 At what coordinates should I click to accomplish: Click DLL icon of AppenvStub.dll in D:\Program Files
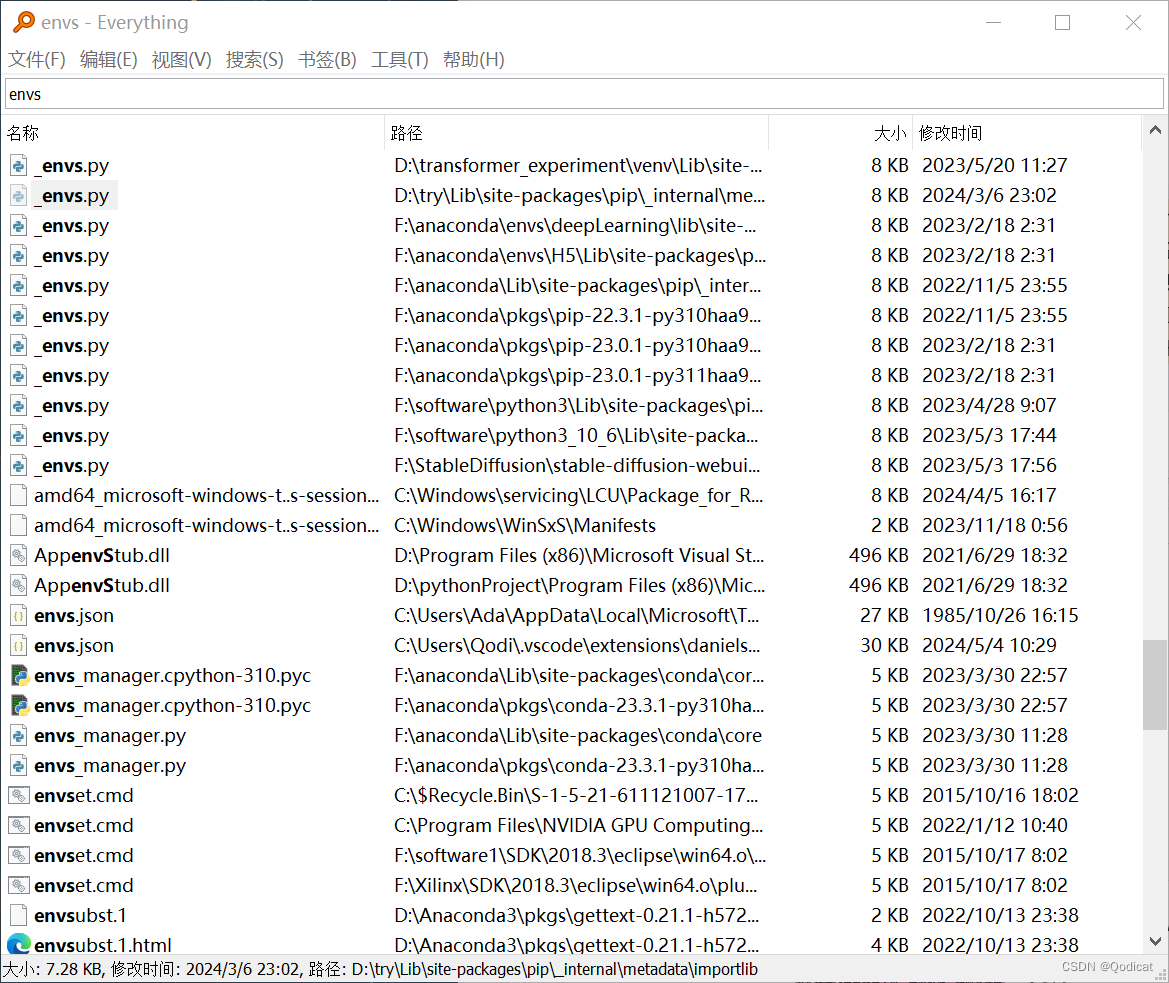pyautogui.click(x=19, y=555)
